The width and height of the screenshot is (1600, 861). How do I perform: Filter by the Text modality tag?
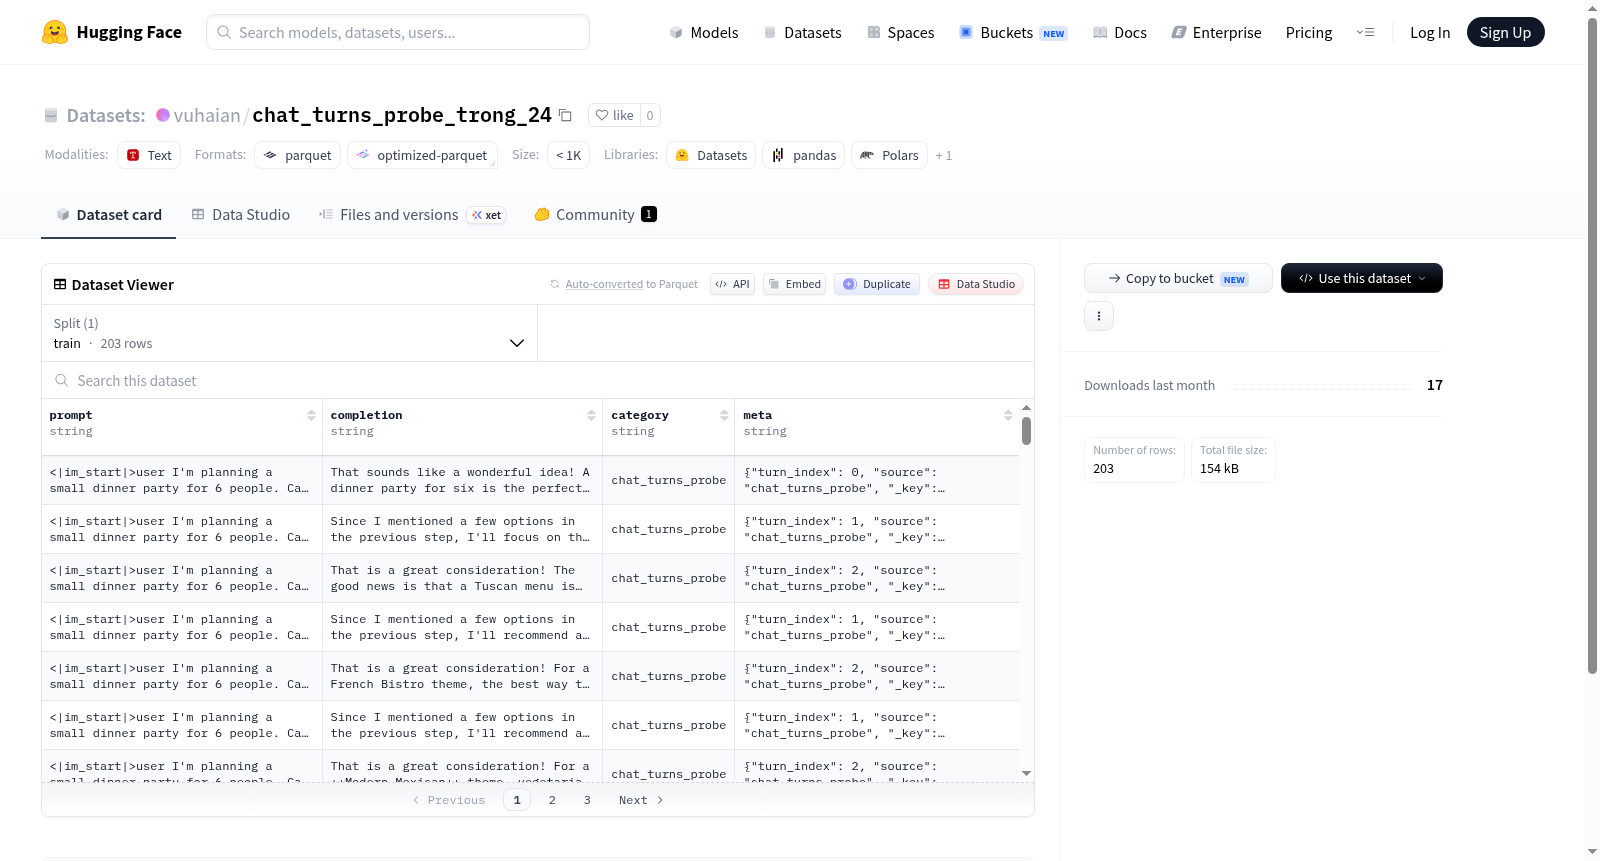[x=149, y=155]
